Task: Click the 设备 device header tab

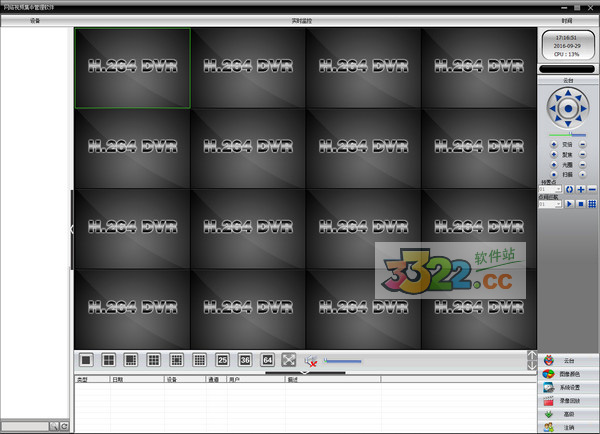Action: click(x=35, y=21)
